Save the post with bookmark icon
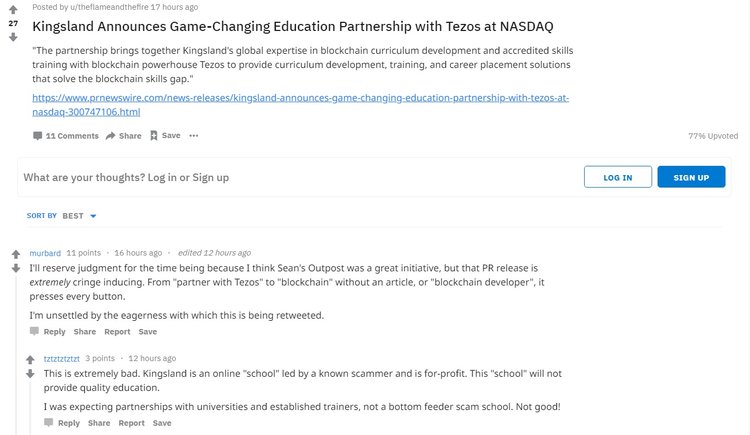The width and height of the screenshot is (750, 435). 165,136
